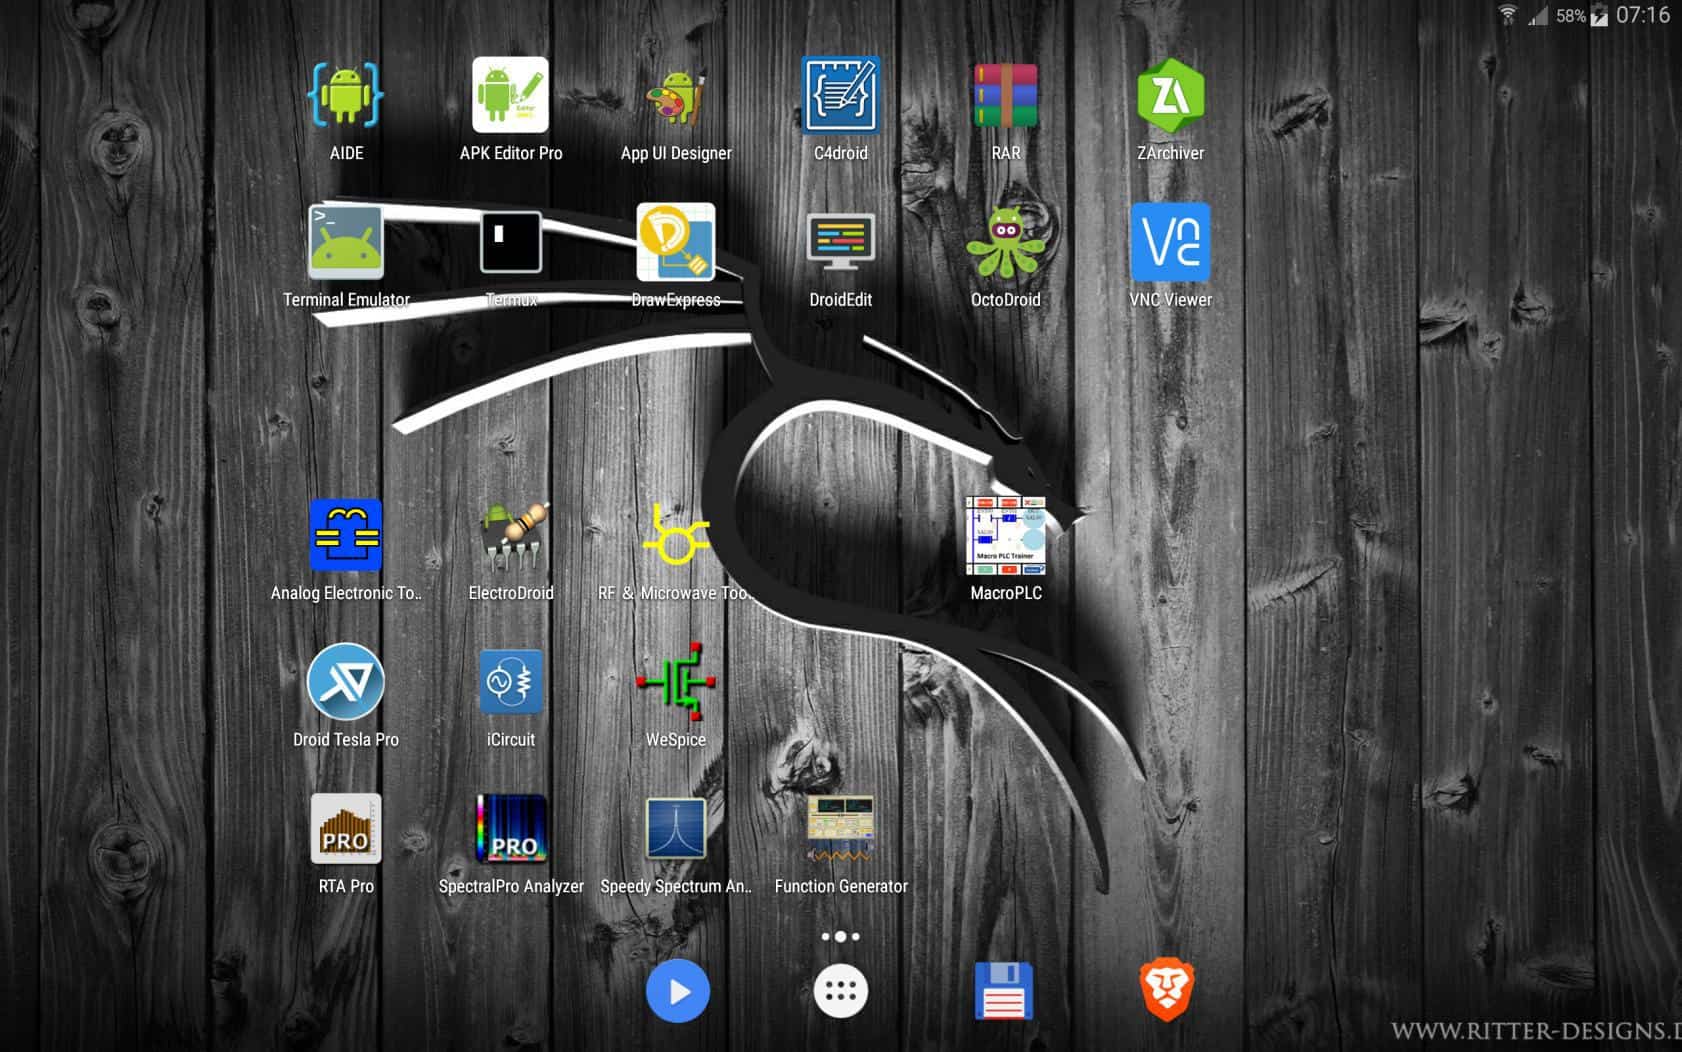
Task: Tap the Wi-Fi status icon
Action: 1508,15
